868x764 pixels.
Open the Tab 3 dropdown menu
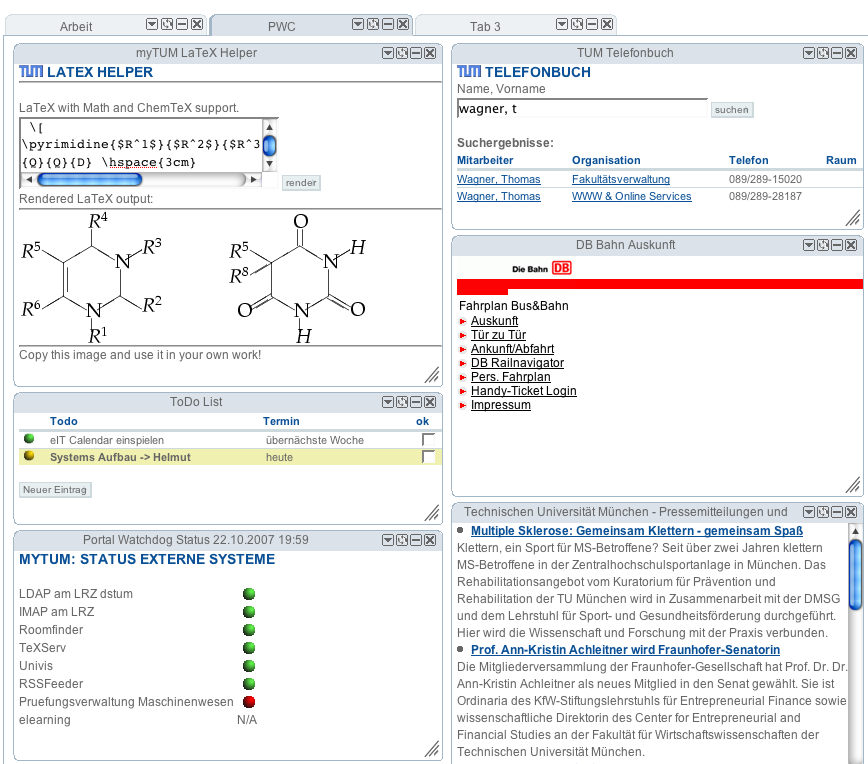pos(562,24)
